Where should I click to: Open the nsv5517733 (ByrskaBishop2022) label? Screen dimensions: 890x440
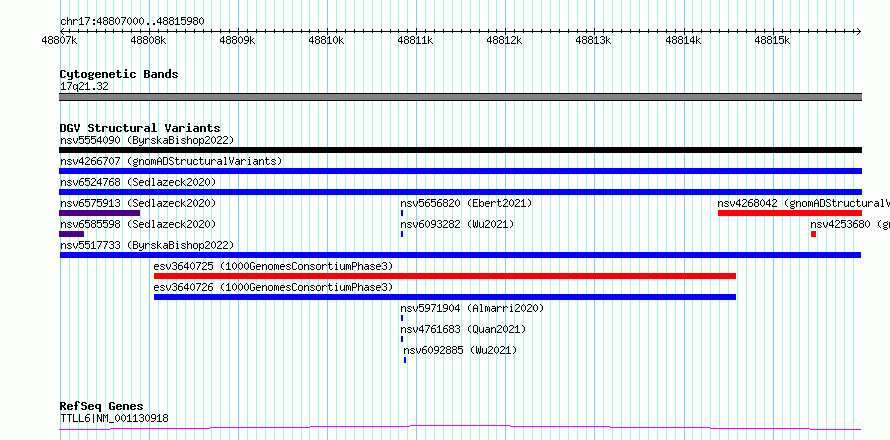pyautogui.click(x=147, y=245)
